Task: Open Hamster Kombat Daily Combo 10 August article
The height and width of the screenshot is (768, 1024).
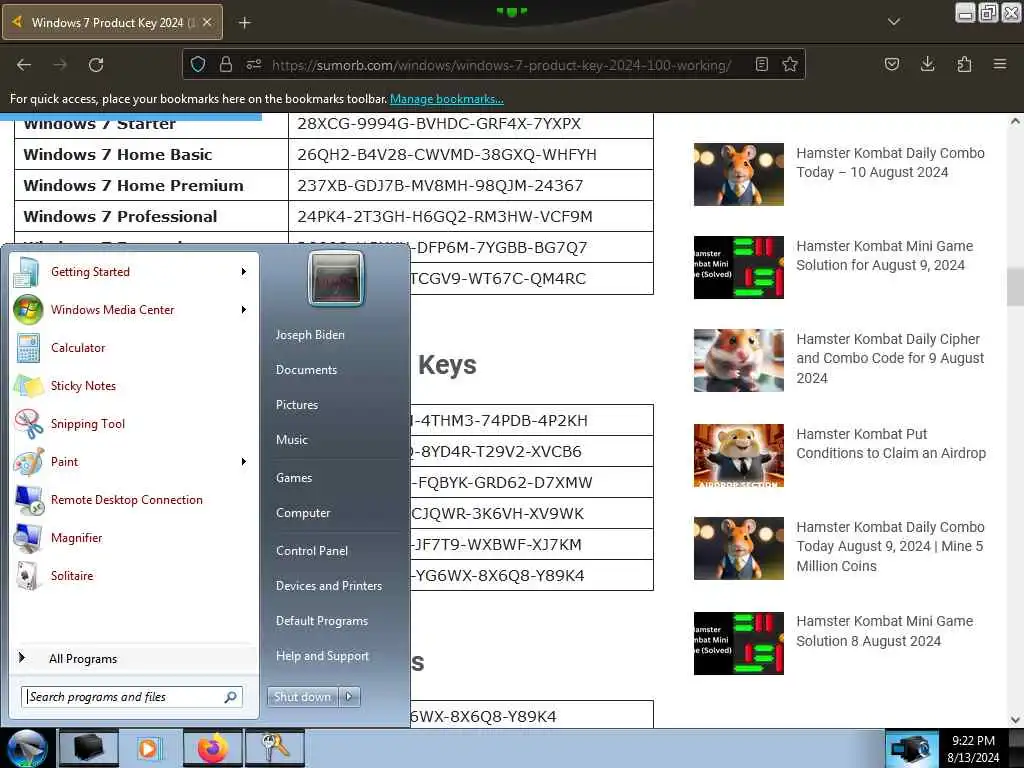Action: tap(890, 163)
